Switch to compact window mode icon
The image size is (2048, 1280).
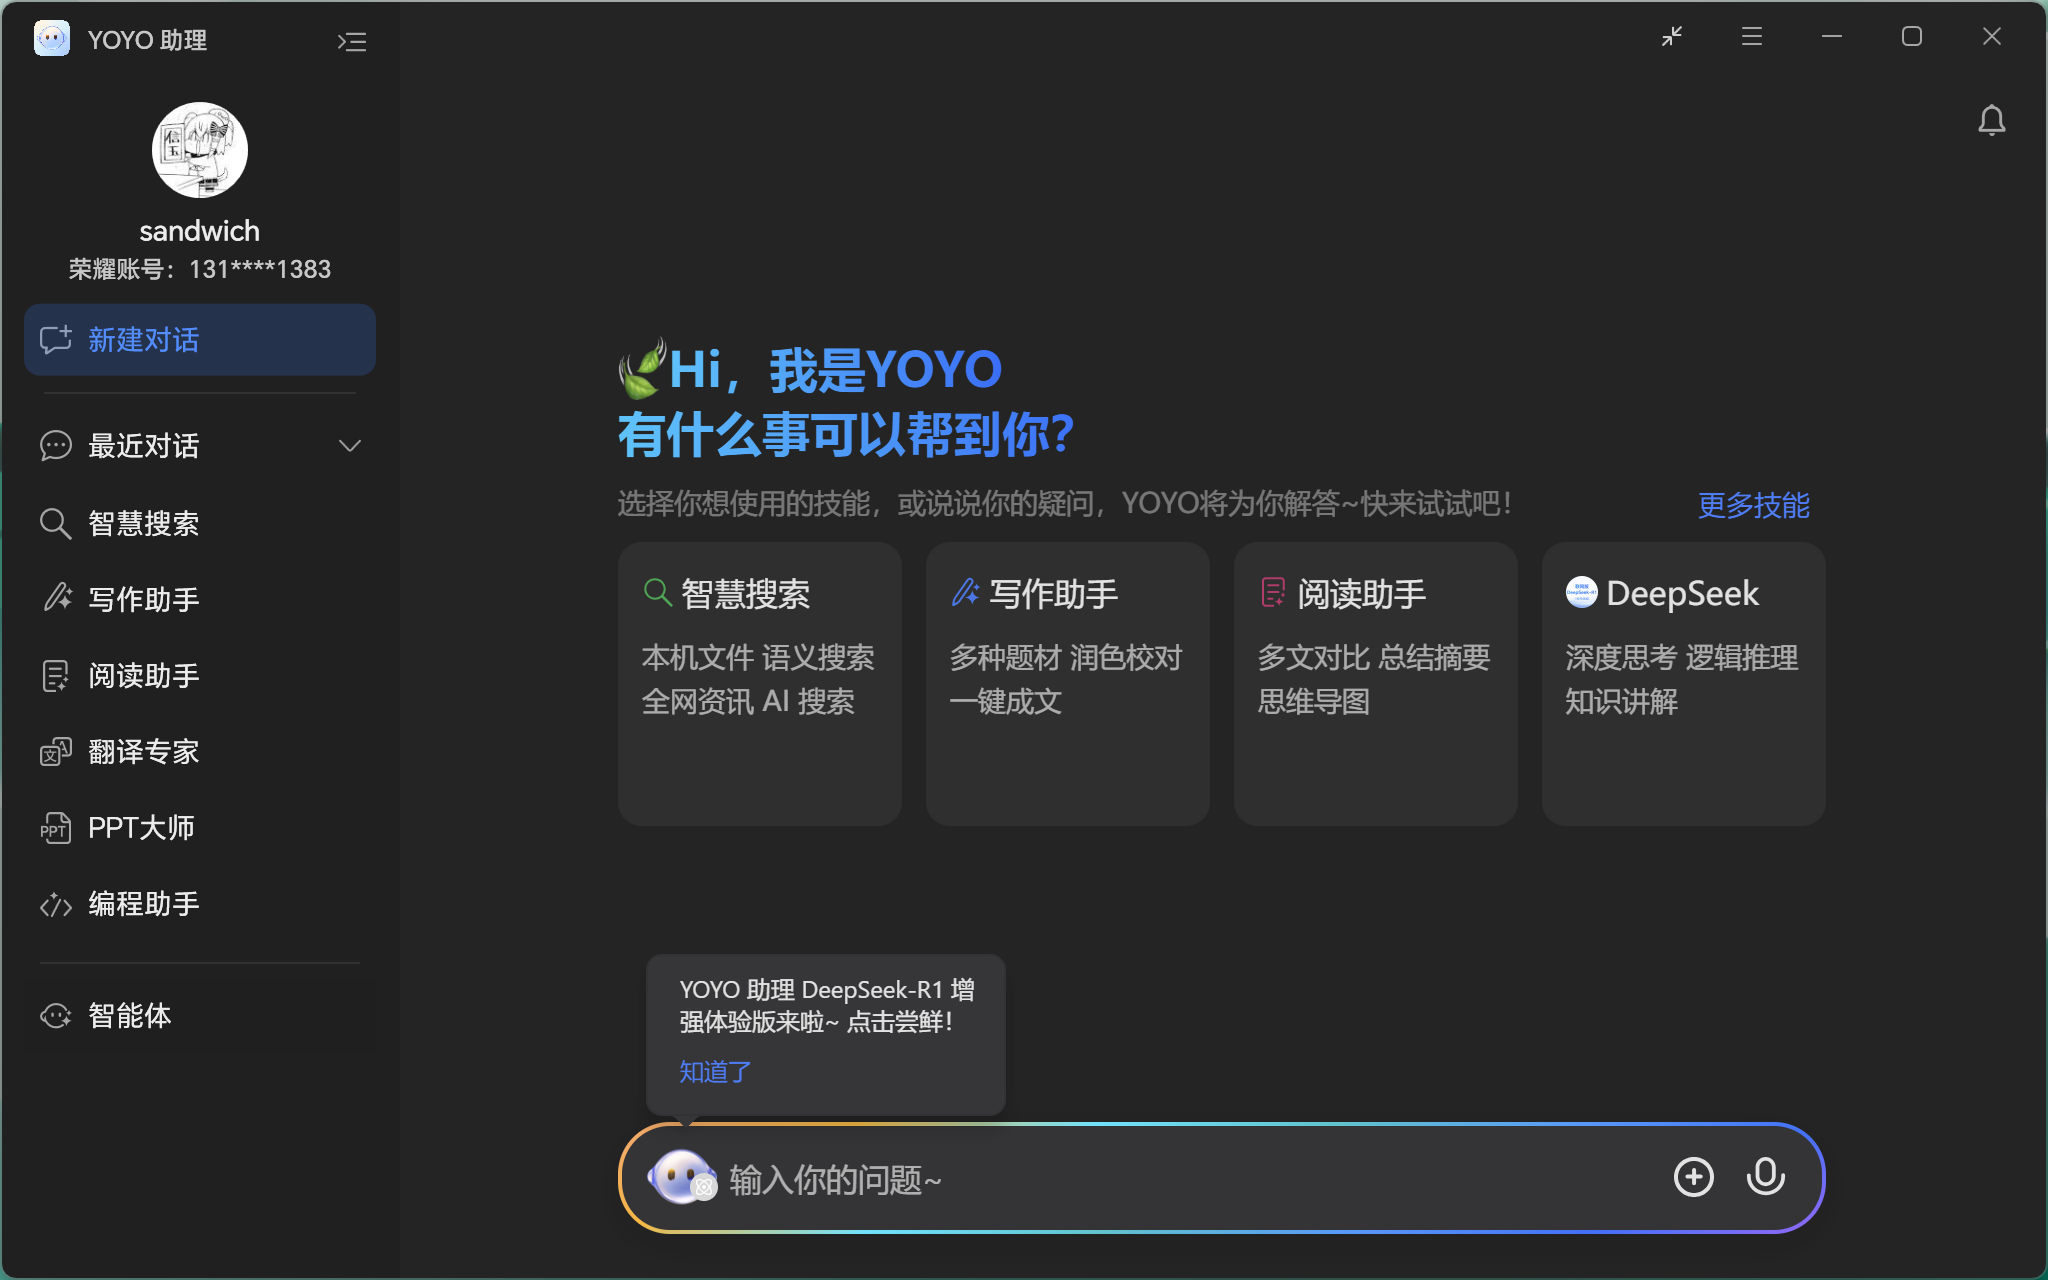click(x=1672, y=37)
